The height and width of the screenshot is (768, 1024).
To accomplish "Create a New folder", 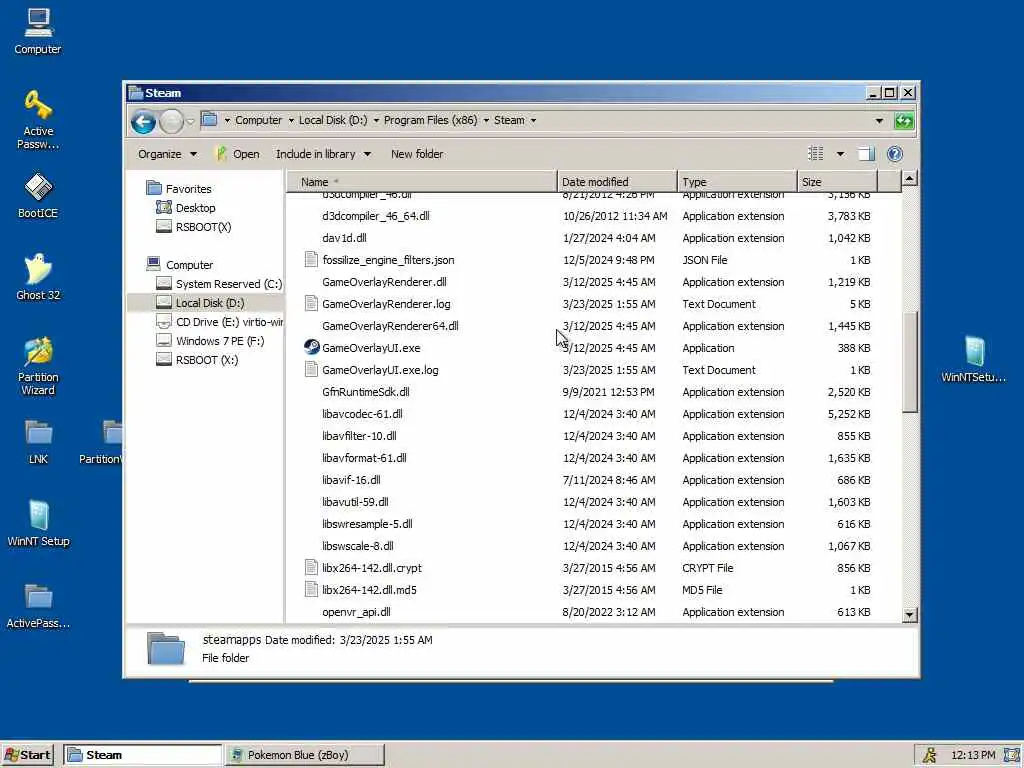I will tap(417, 154).
